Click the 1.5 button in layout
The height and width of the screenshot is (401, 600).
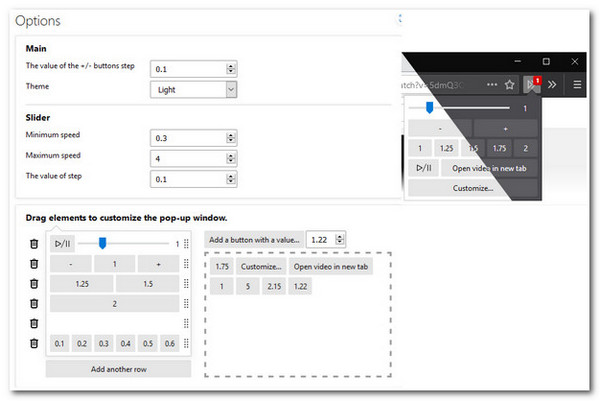coord(148,284)
